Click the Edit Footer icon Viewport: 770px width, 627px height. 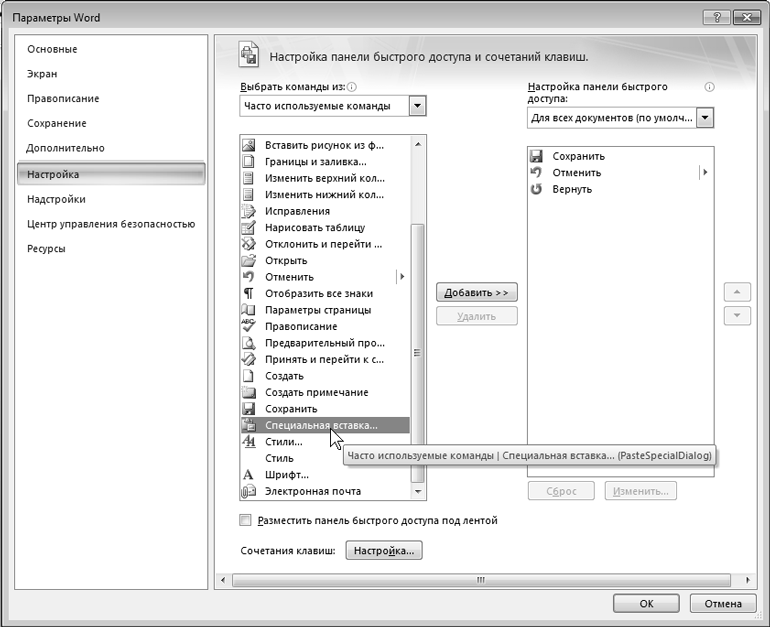click(x=249, y=194)
